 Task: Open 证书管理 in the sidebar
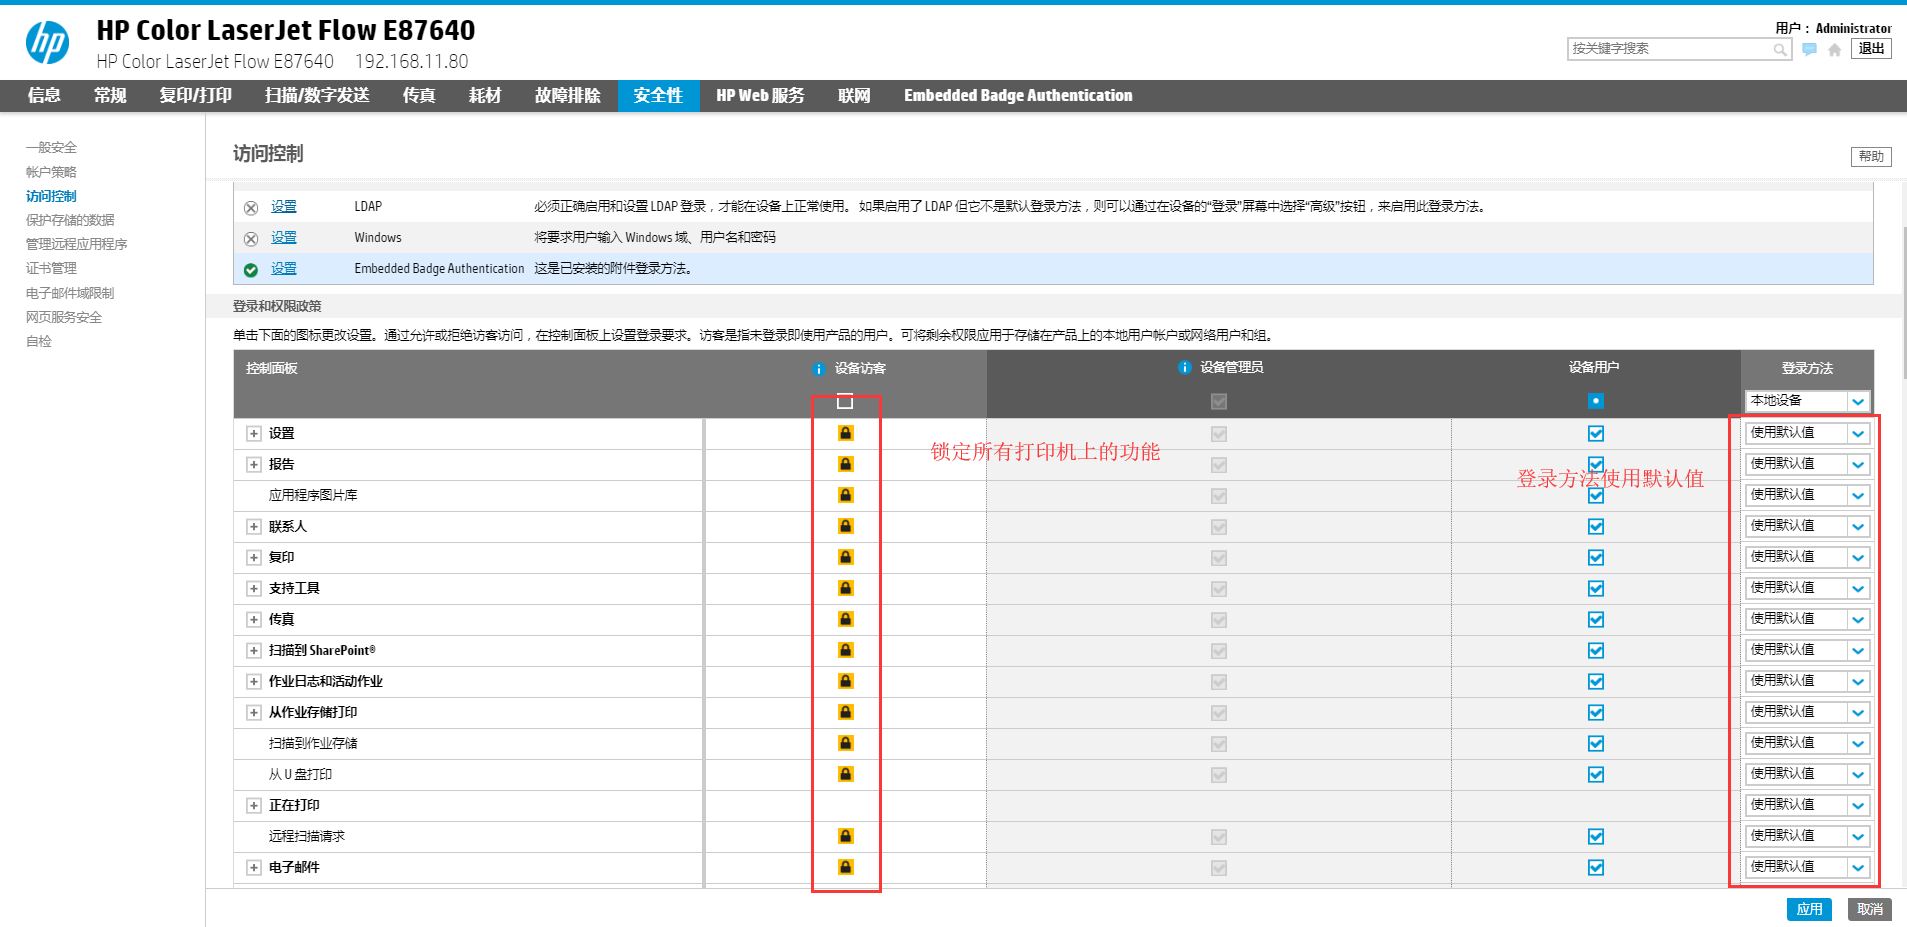click(x=51, y=268)
